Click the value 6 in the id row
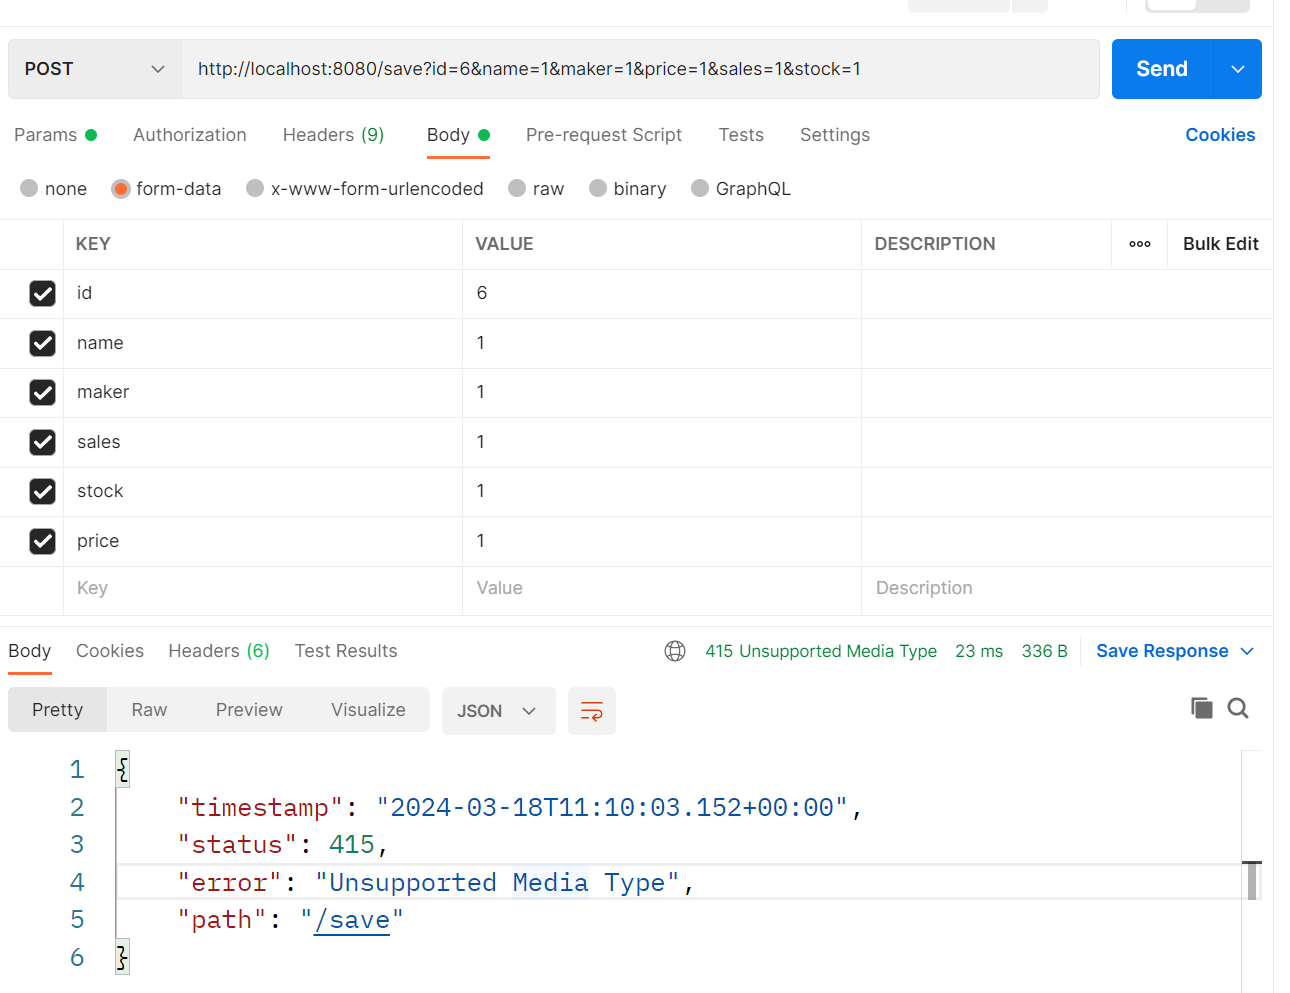This screenshot has height=993, width=1290. pyautogui.click(x=482, y=293)
